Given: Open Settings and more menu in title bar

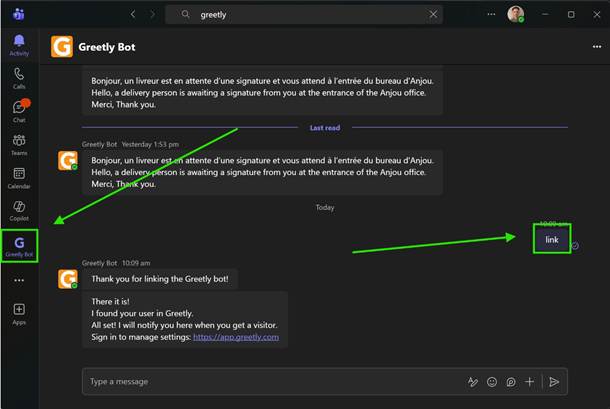Looking at the screenshot, I should click(x=491, y=14).
